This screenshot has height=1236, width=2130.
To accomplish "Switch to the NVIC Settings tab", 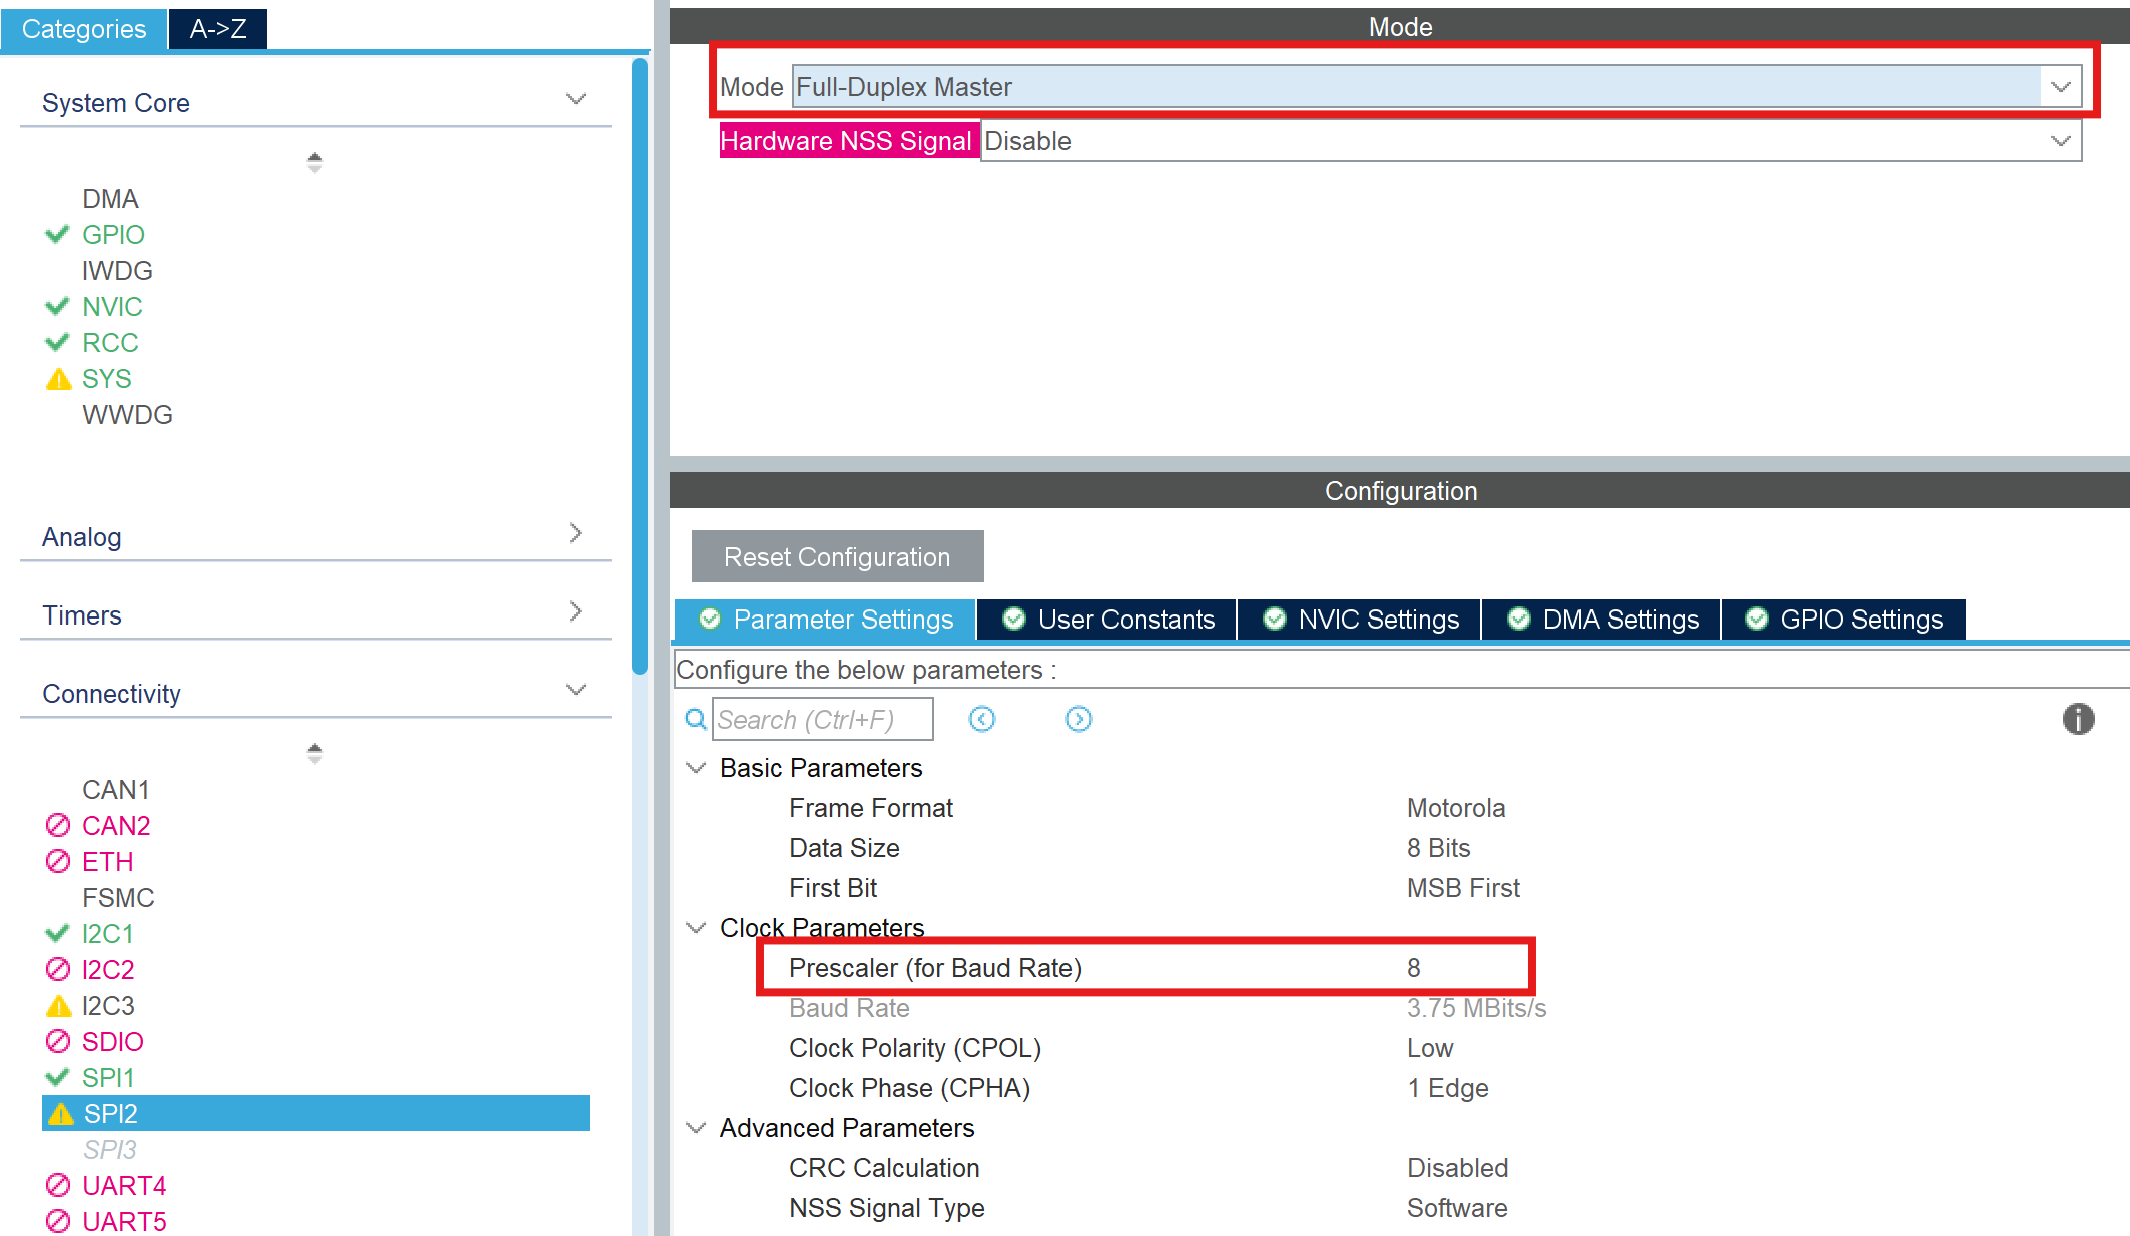I will (x=1360, y=619).
